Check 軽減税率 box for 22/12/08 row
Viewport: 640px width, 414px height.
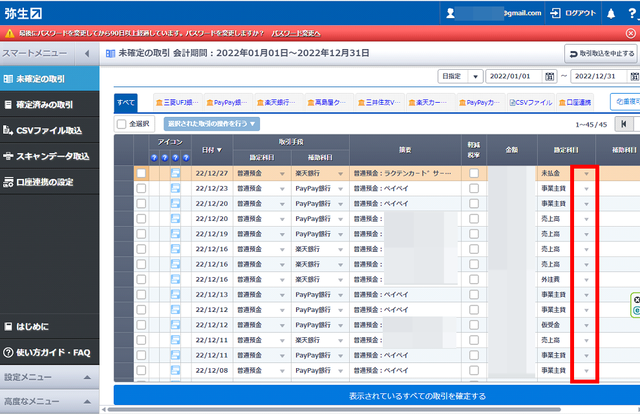pos(474,370)
